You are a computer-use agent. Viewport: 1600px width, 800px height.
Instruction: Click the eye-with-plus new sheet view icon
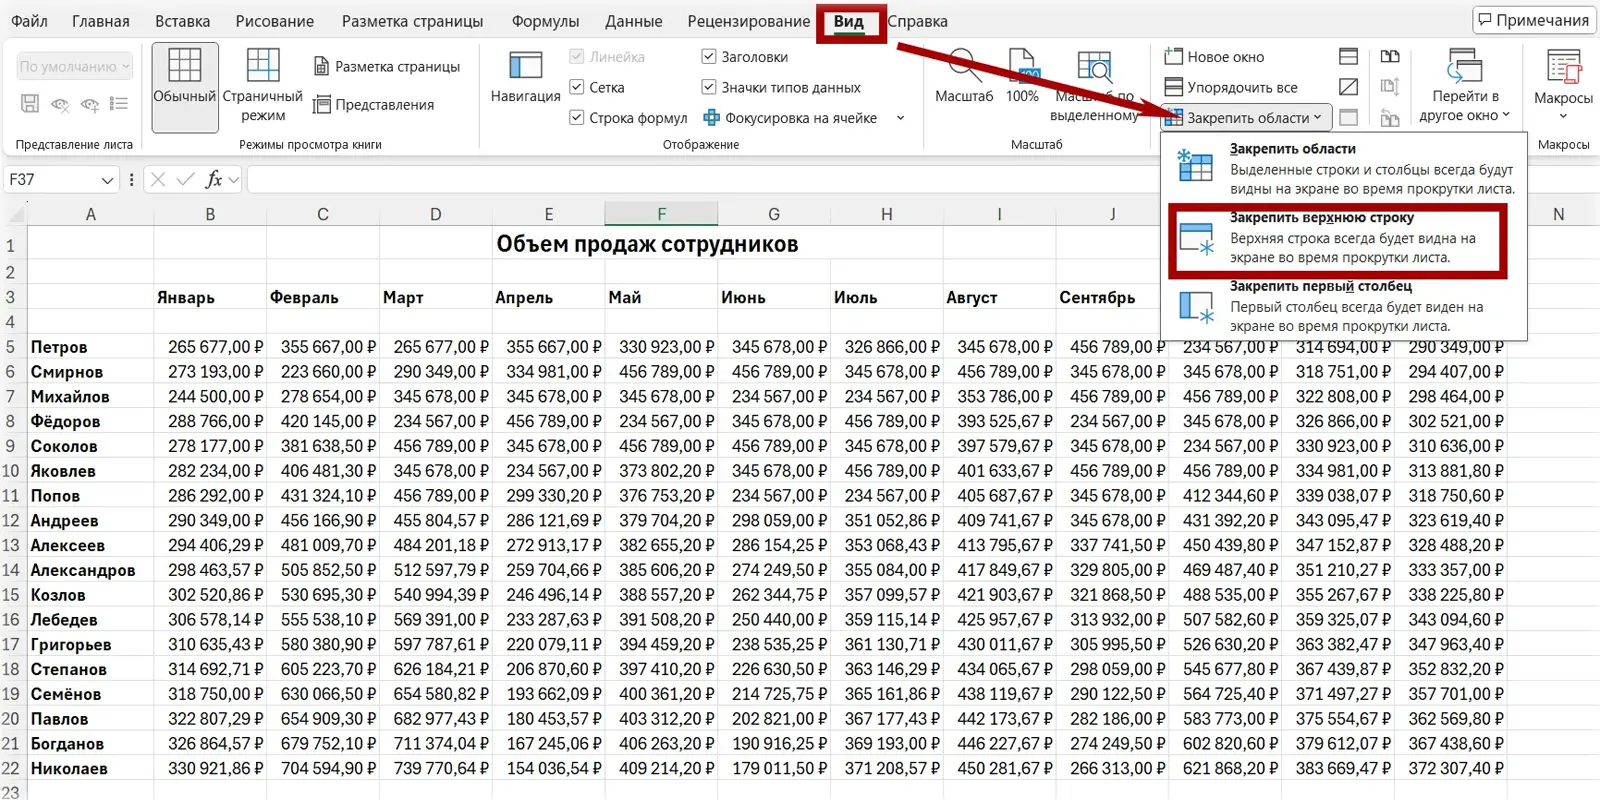coord(90,104)
